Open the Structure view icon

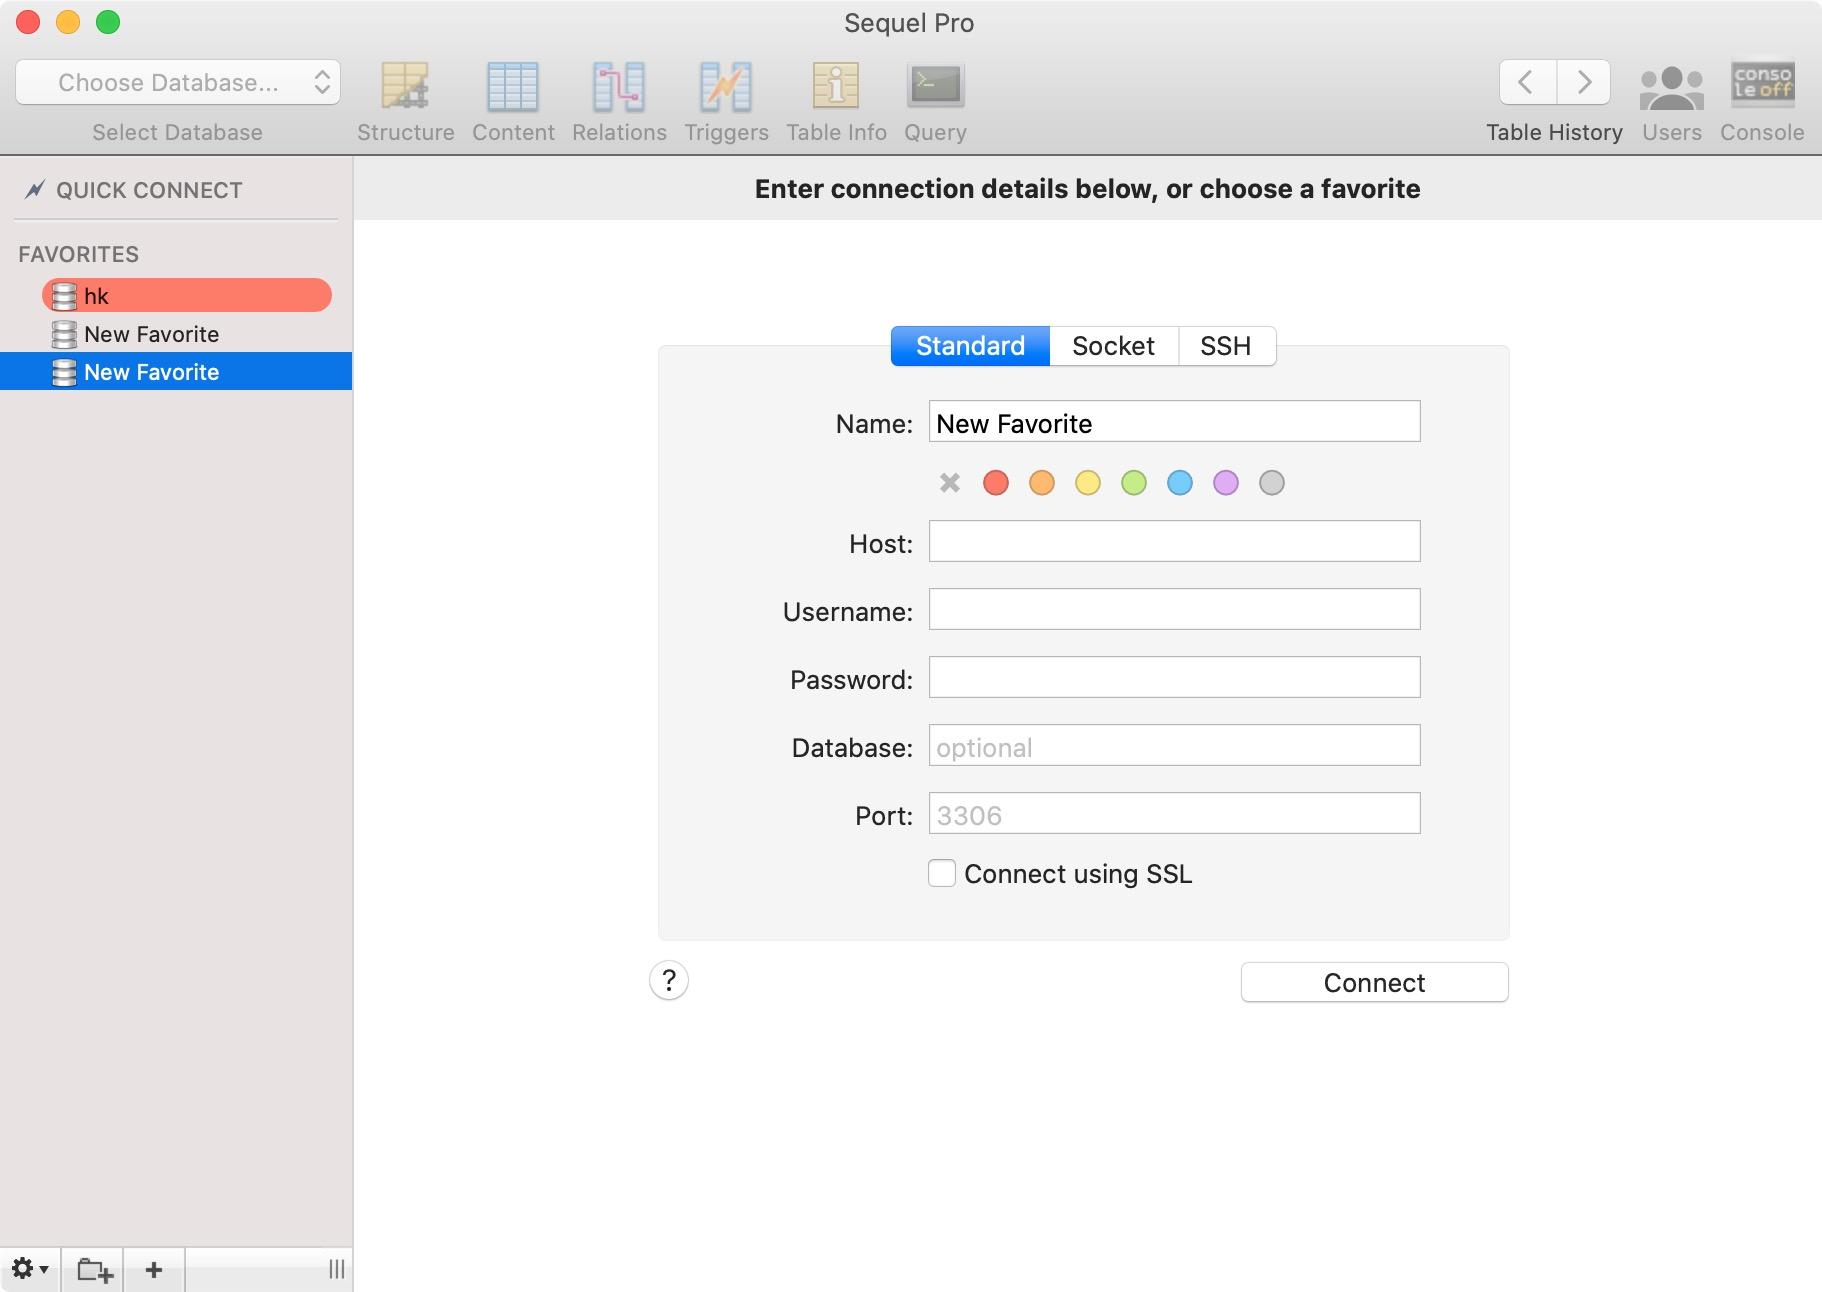coord(405,87)
